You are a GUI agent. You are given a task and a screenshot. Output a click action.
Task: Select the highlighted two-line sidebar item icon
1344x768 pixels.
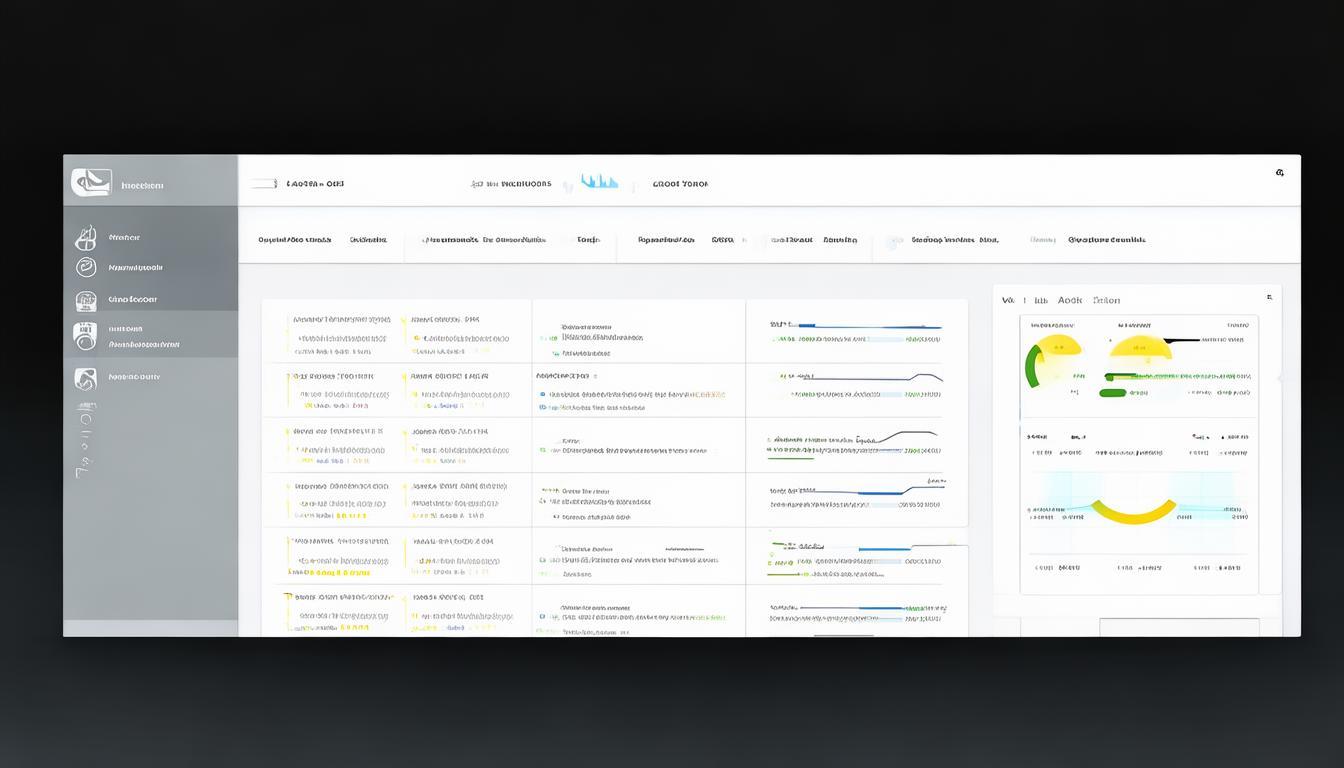click(86, 336)
